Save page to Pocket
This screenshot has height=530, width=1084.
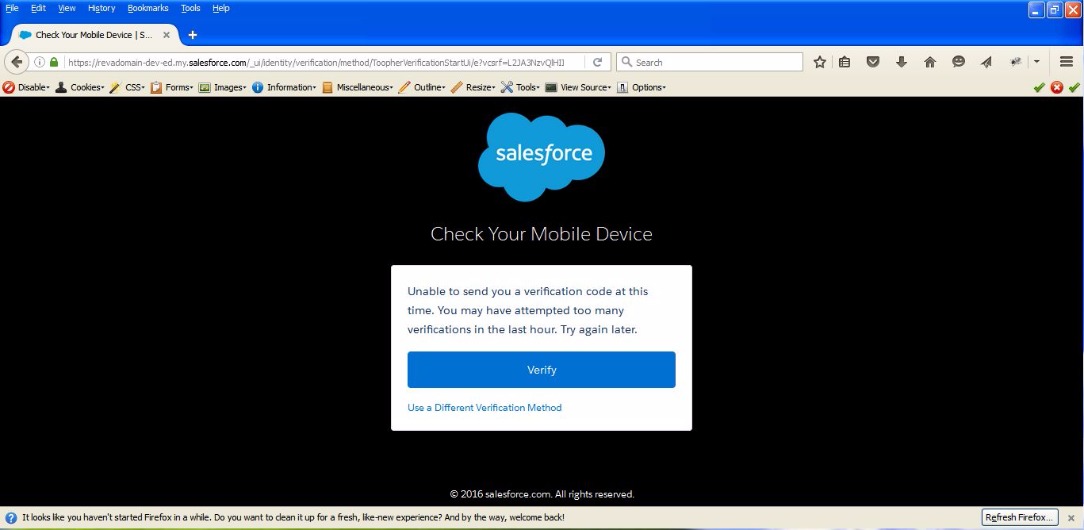tap(873, 62)
